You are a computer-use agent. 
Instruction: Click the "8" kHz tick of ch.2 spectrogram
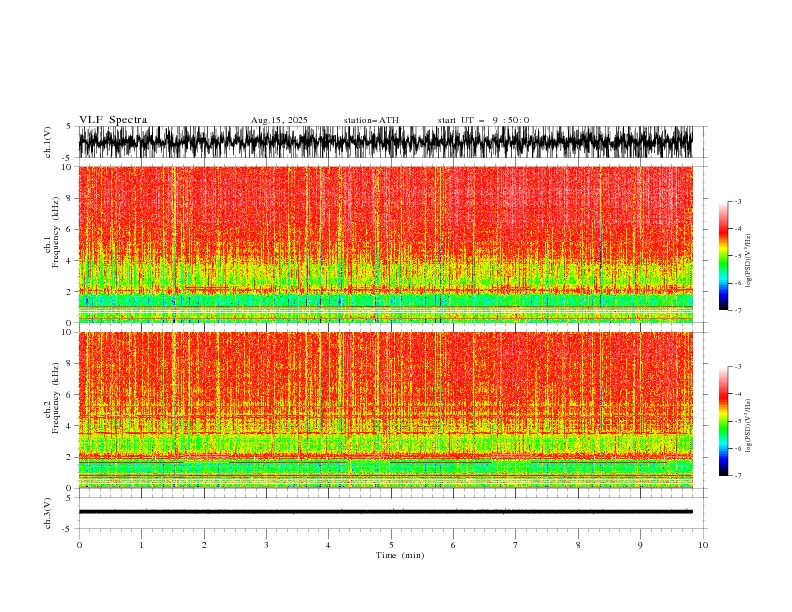click(x=71, y=364)
